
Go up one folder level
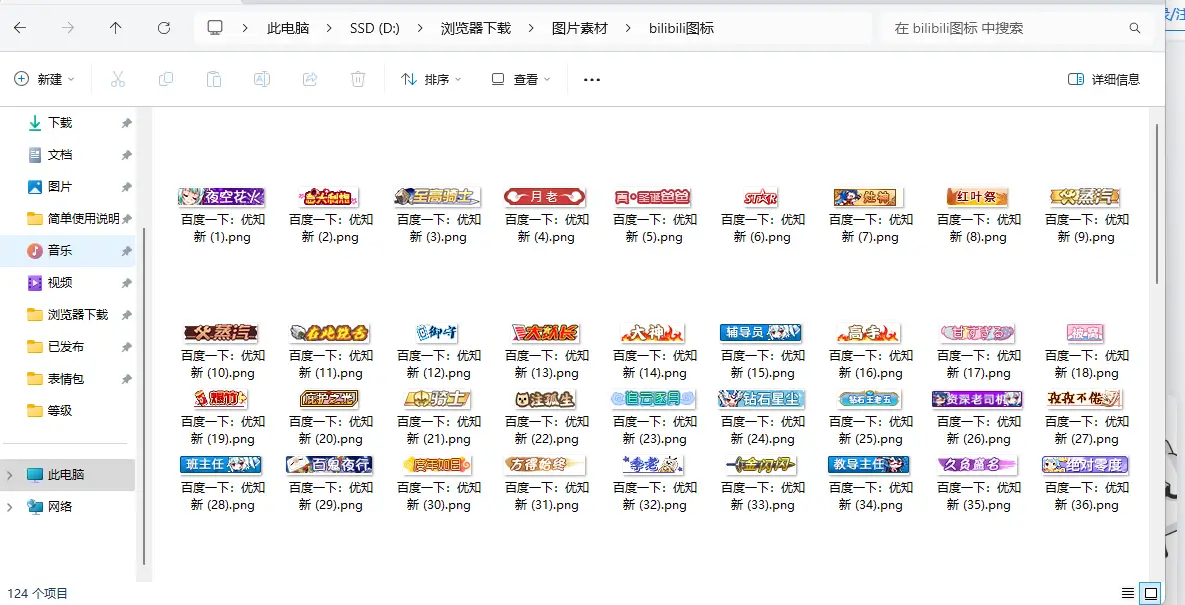(x=116, y=28)
